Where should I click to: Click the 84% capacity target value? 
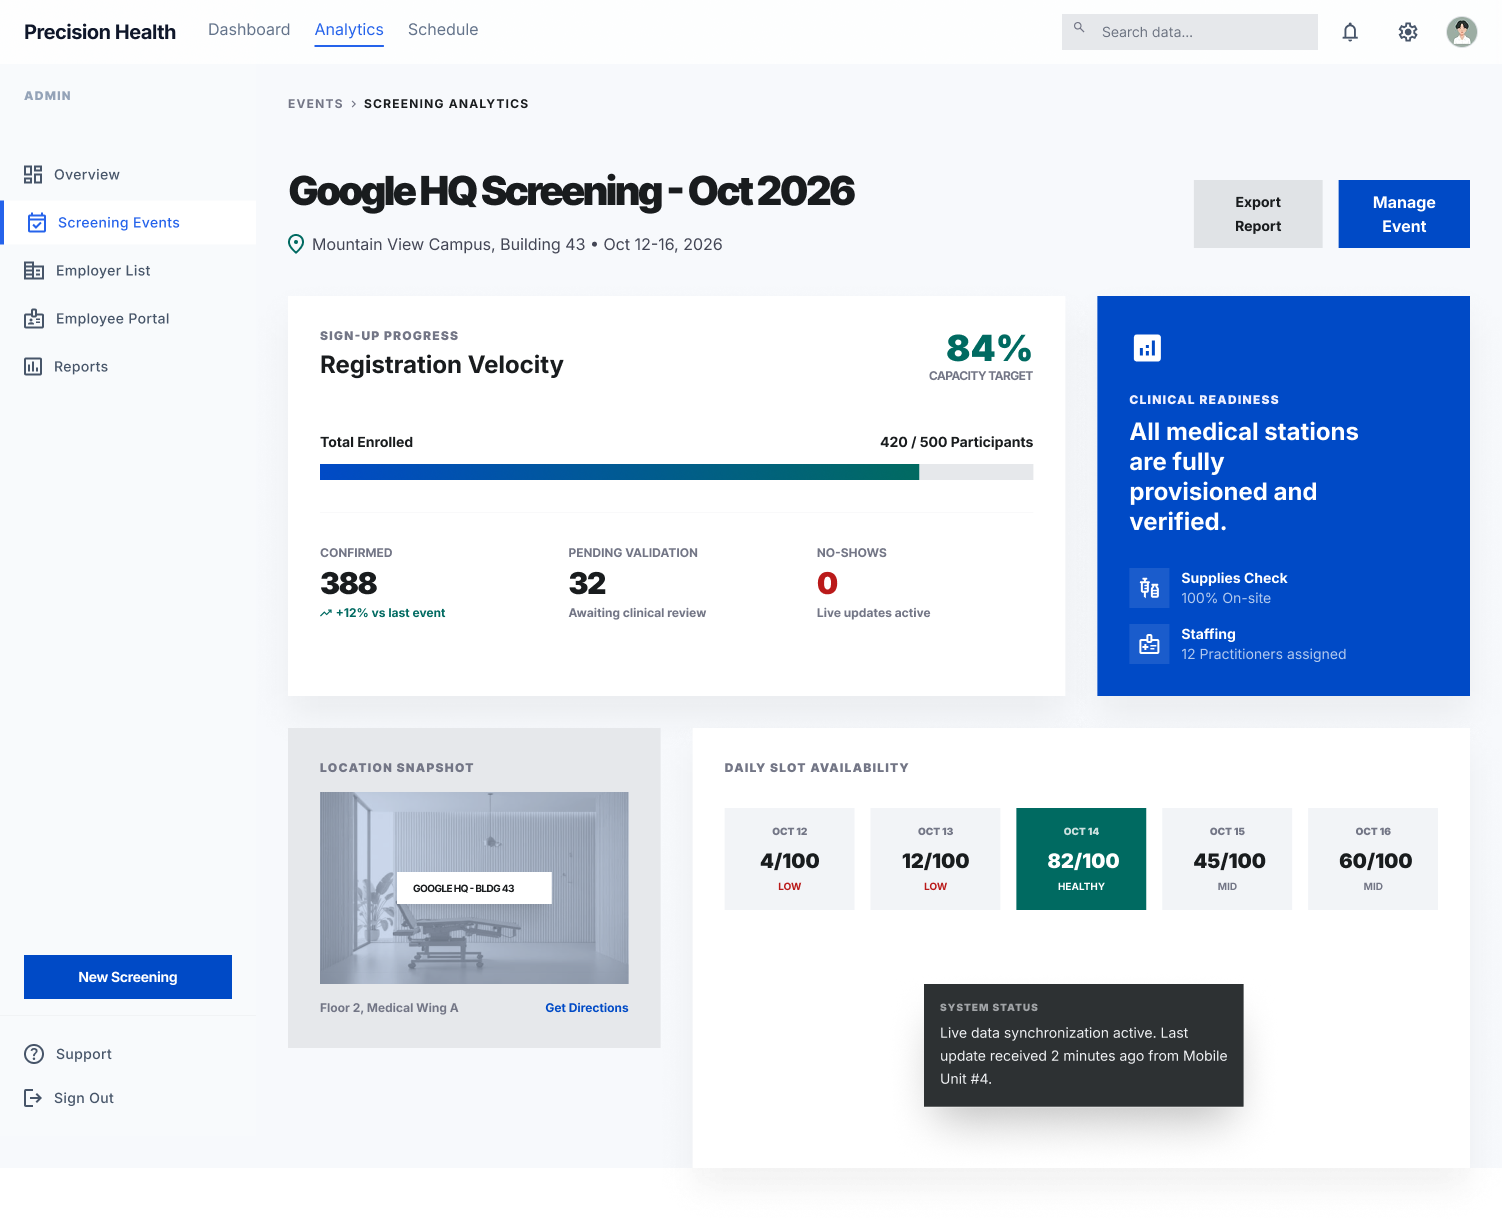(988, 348)
